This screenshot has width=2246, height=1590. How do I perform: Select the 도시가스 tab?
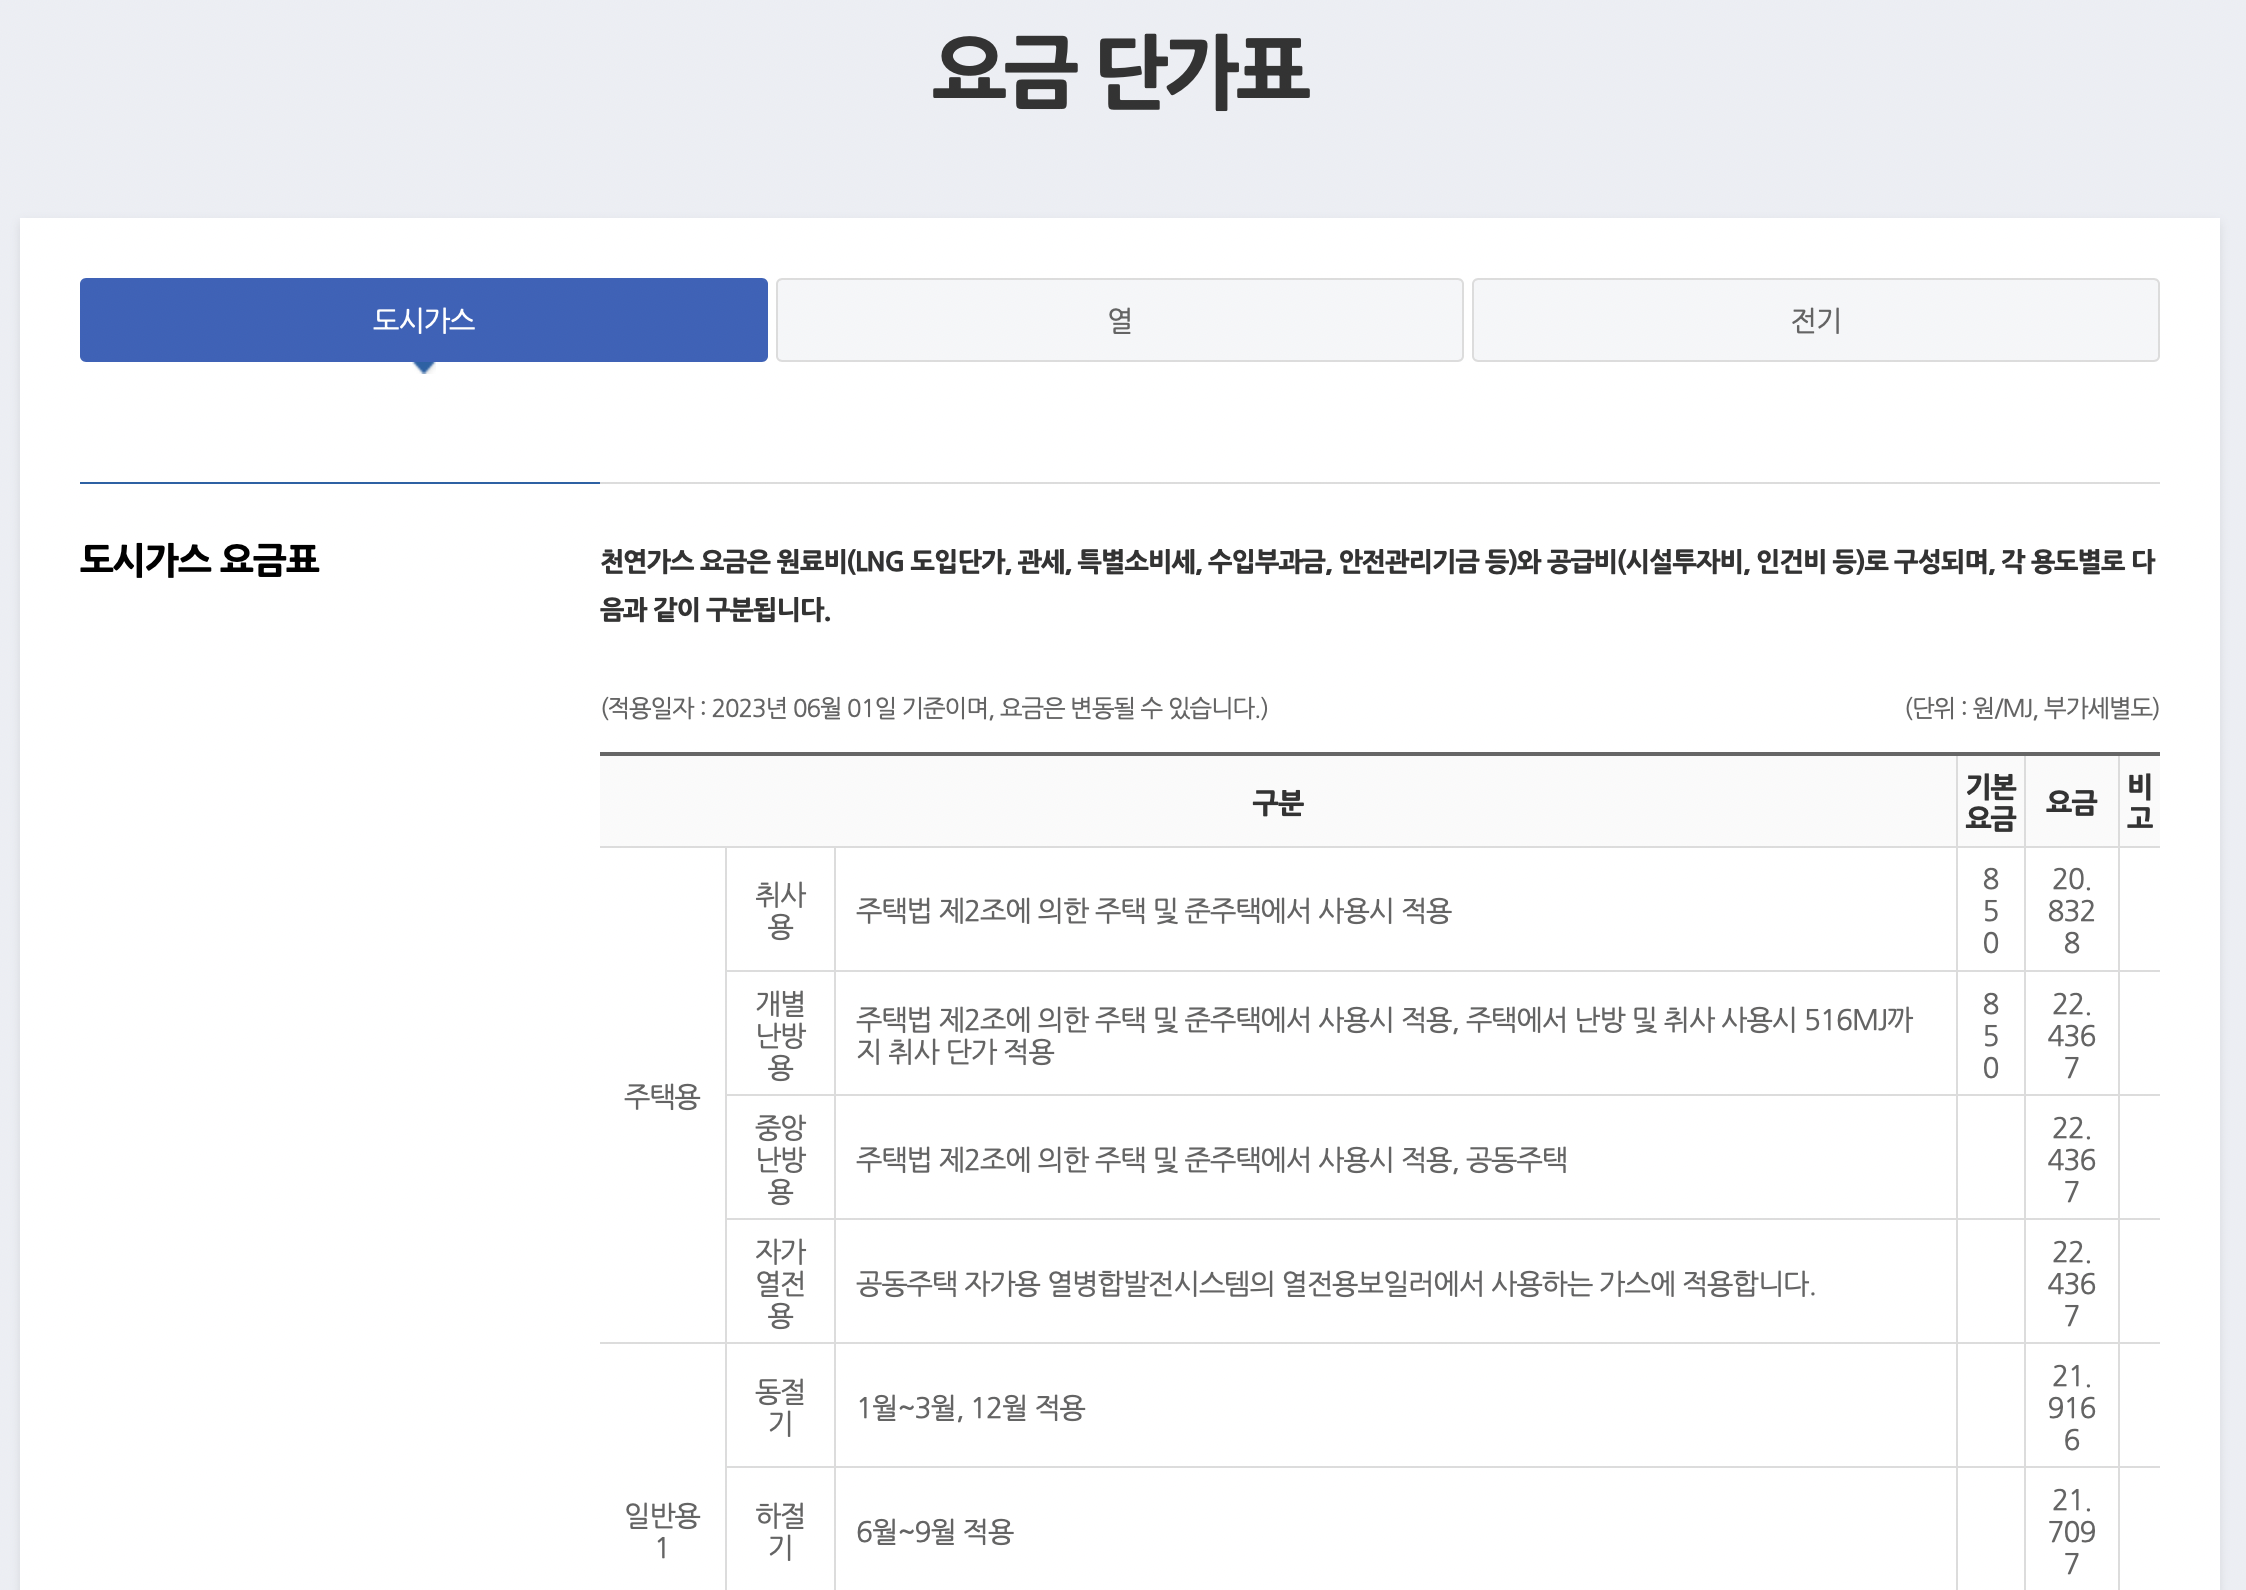point(423,320)
